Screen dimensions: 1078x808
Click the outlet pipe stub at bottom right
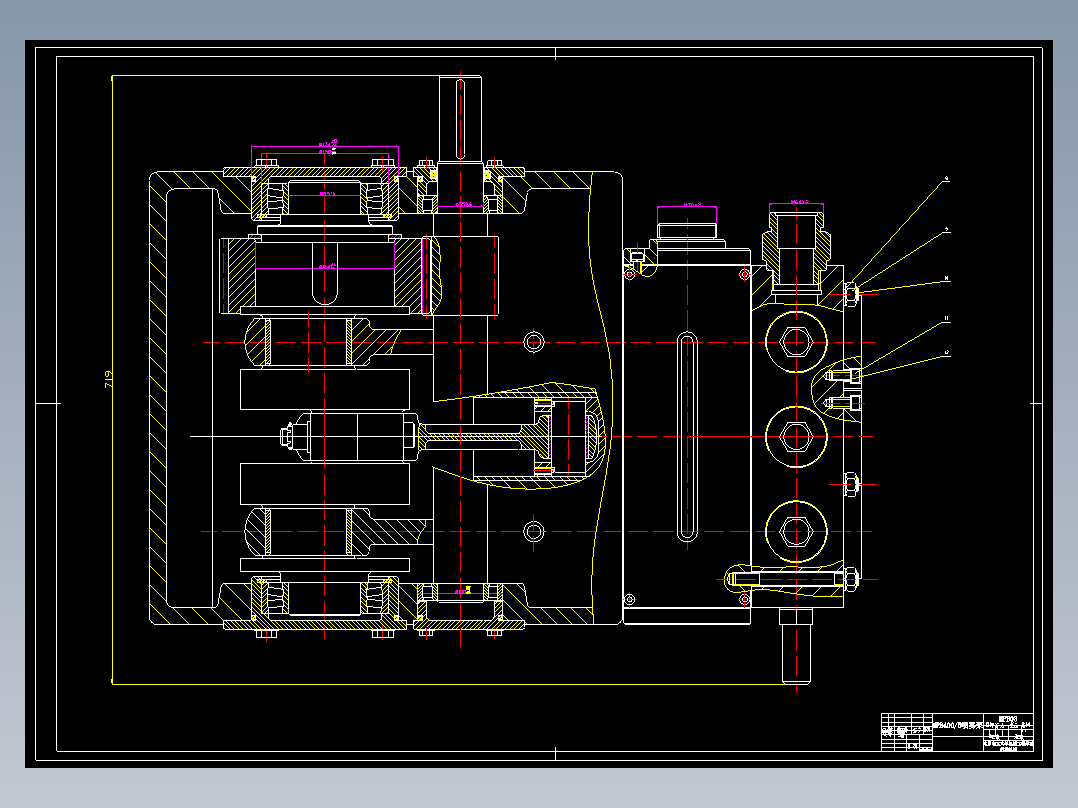point(796,645)
